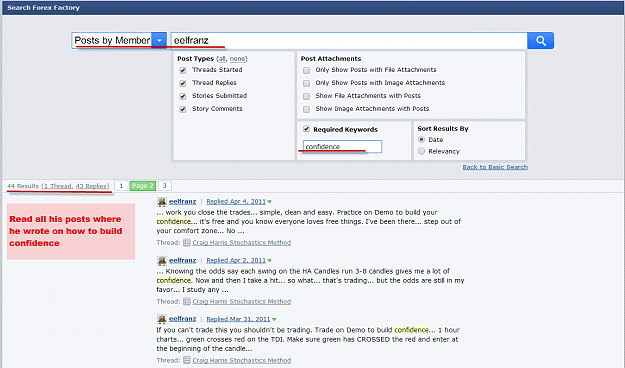This screenshot has height=368, width=625.
Task: Click the 'Post Types' heading text
Action: tap(196, 59)
